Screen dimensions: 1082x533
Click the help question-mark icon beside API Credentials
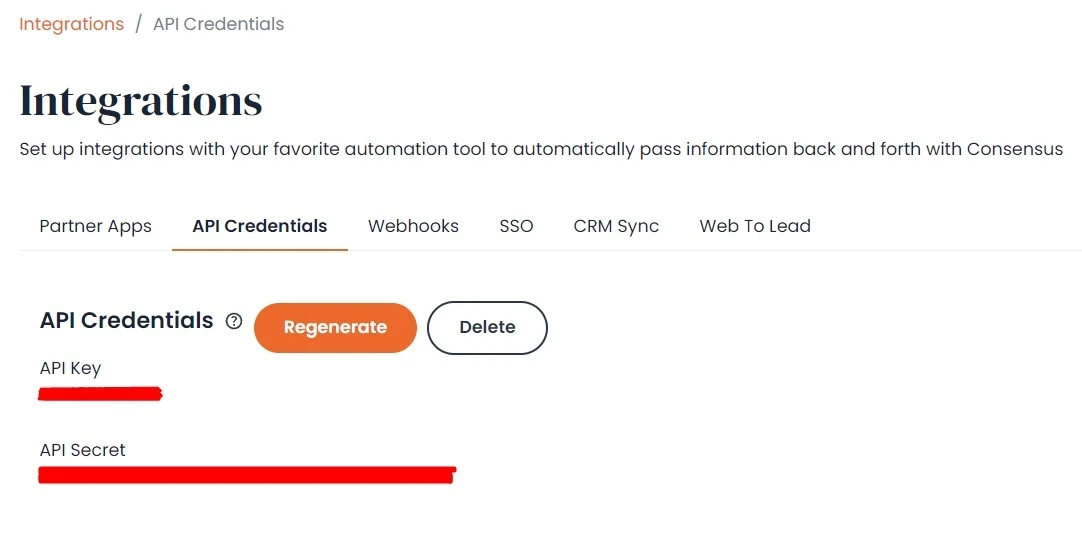pyautogui.click(x=235, y=321)
